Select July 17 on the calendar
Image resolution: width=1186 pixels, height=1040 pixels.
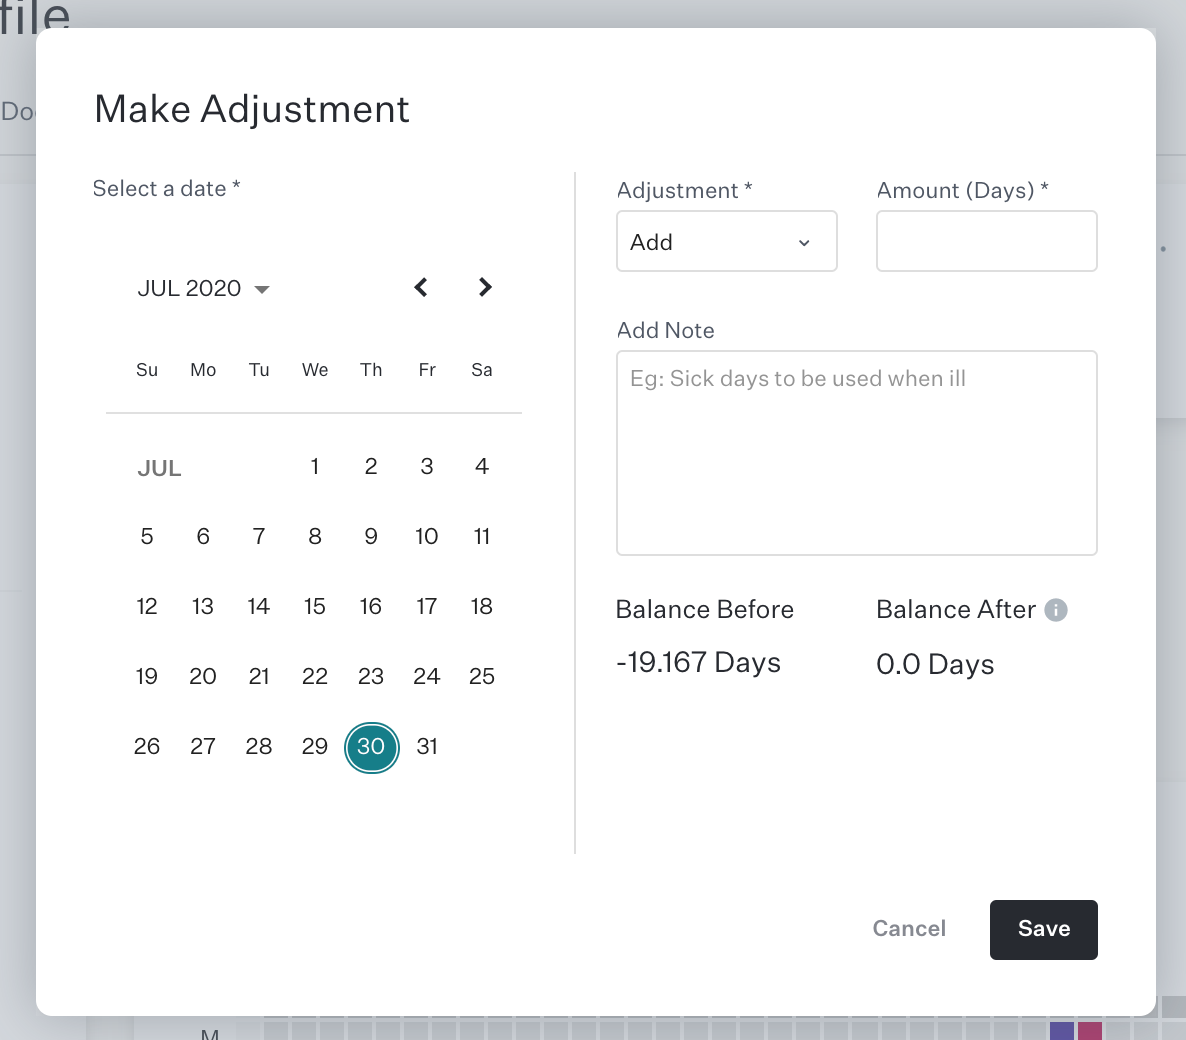tap(427, 607)
